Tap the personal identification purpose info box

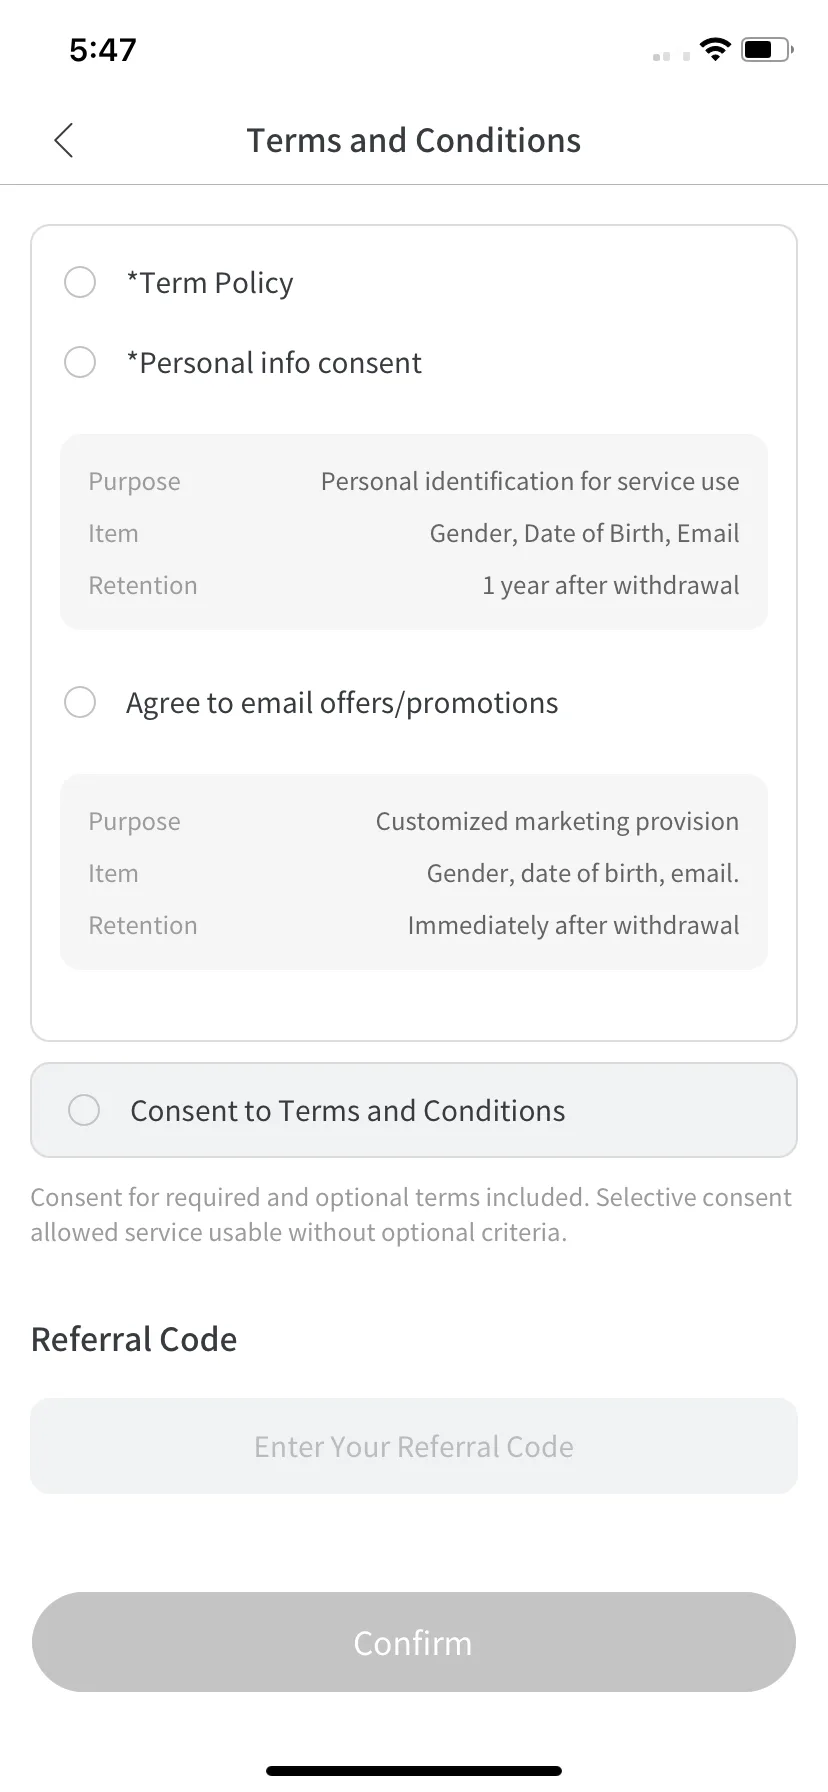414,532
